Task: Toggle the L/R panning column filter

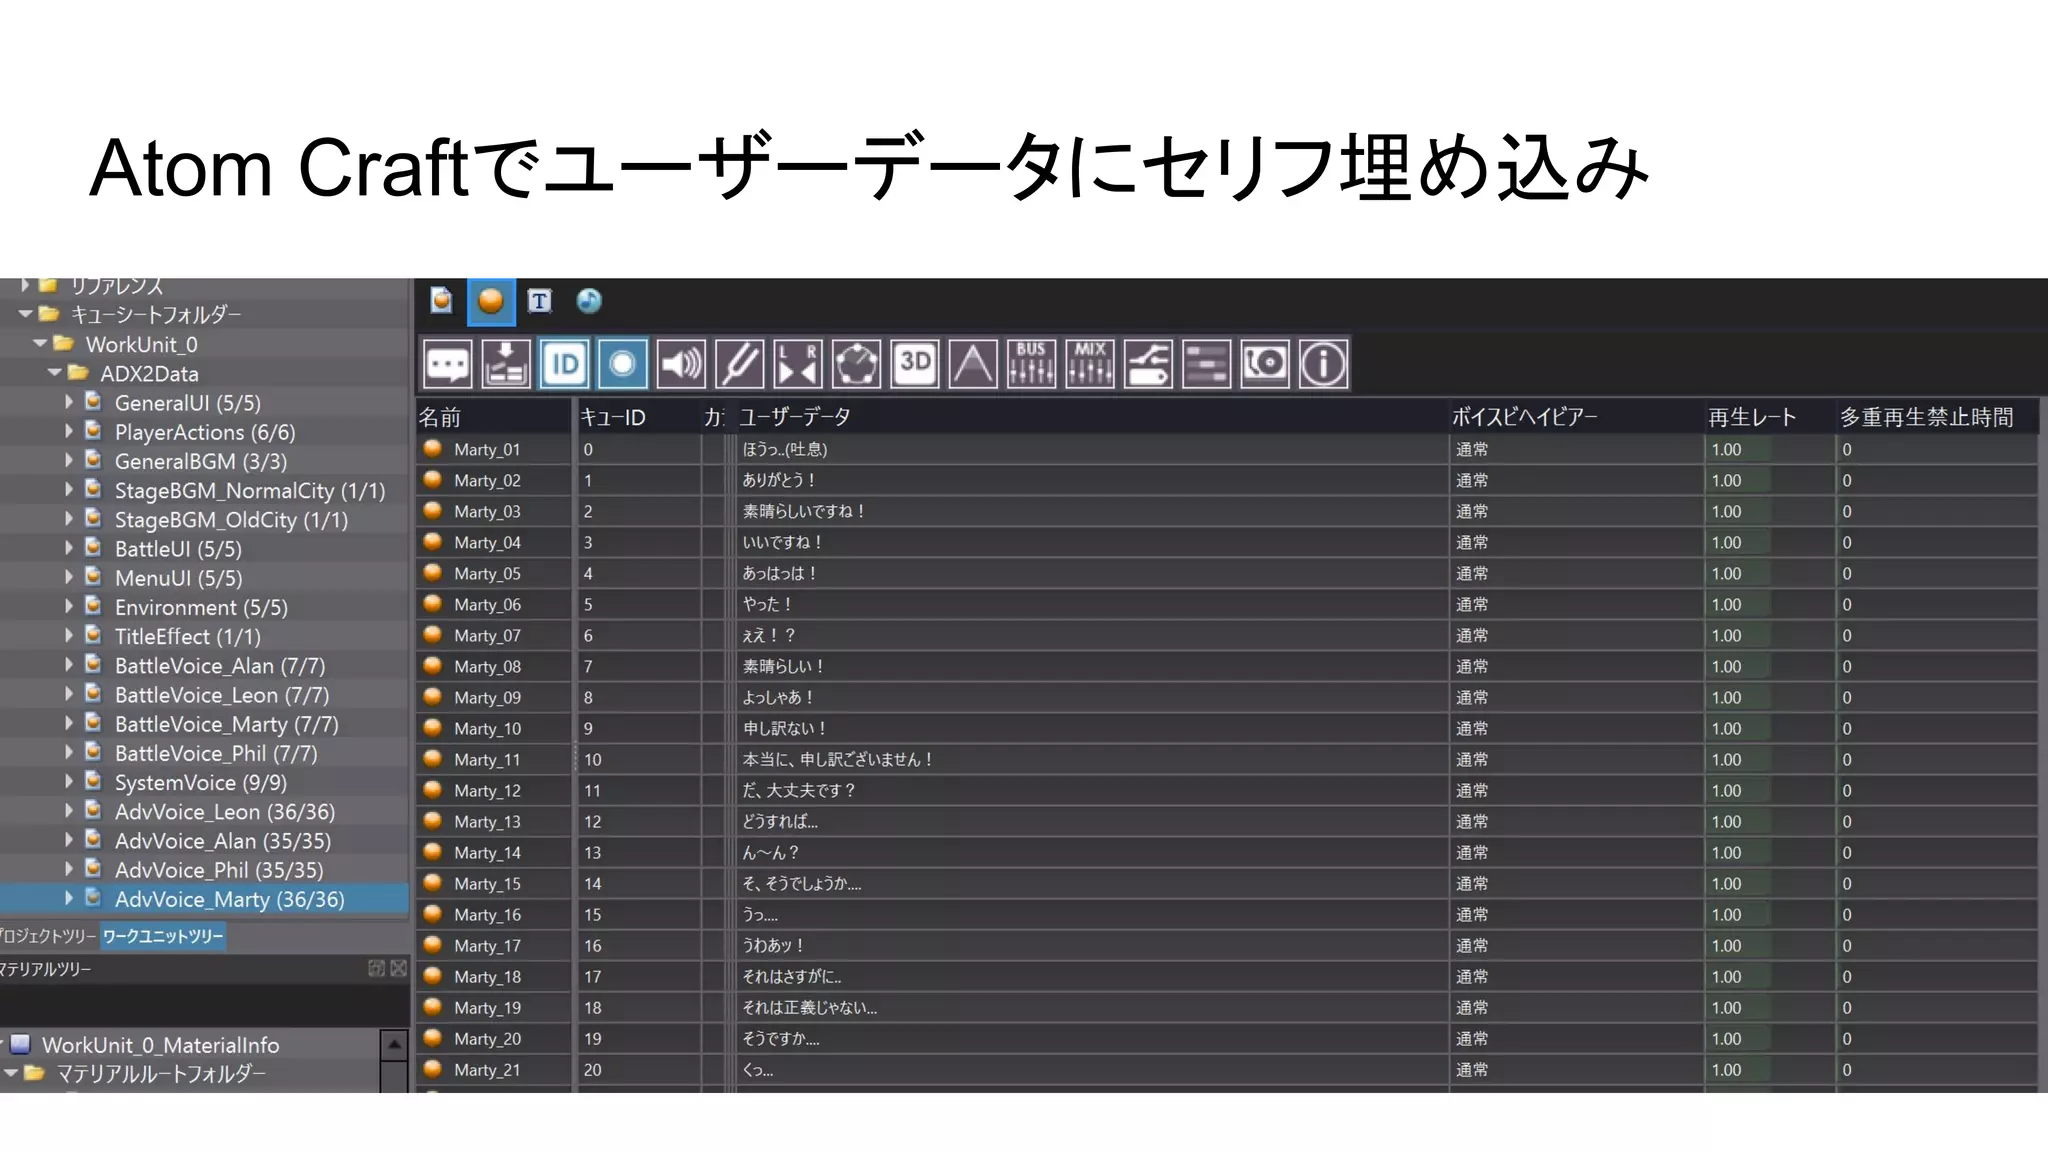Action: [x=798, y=364]
